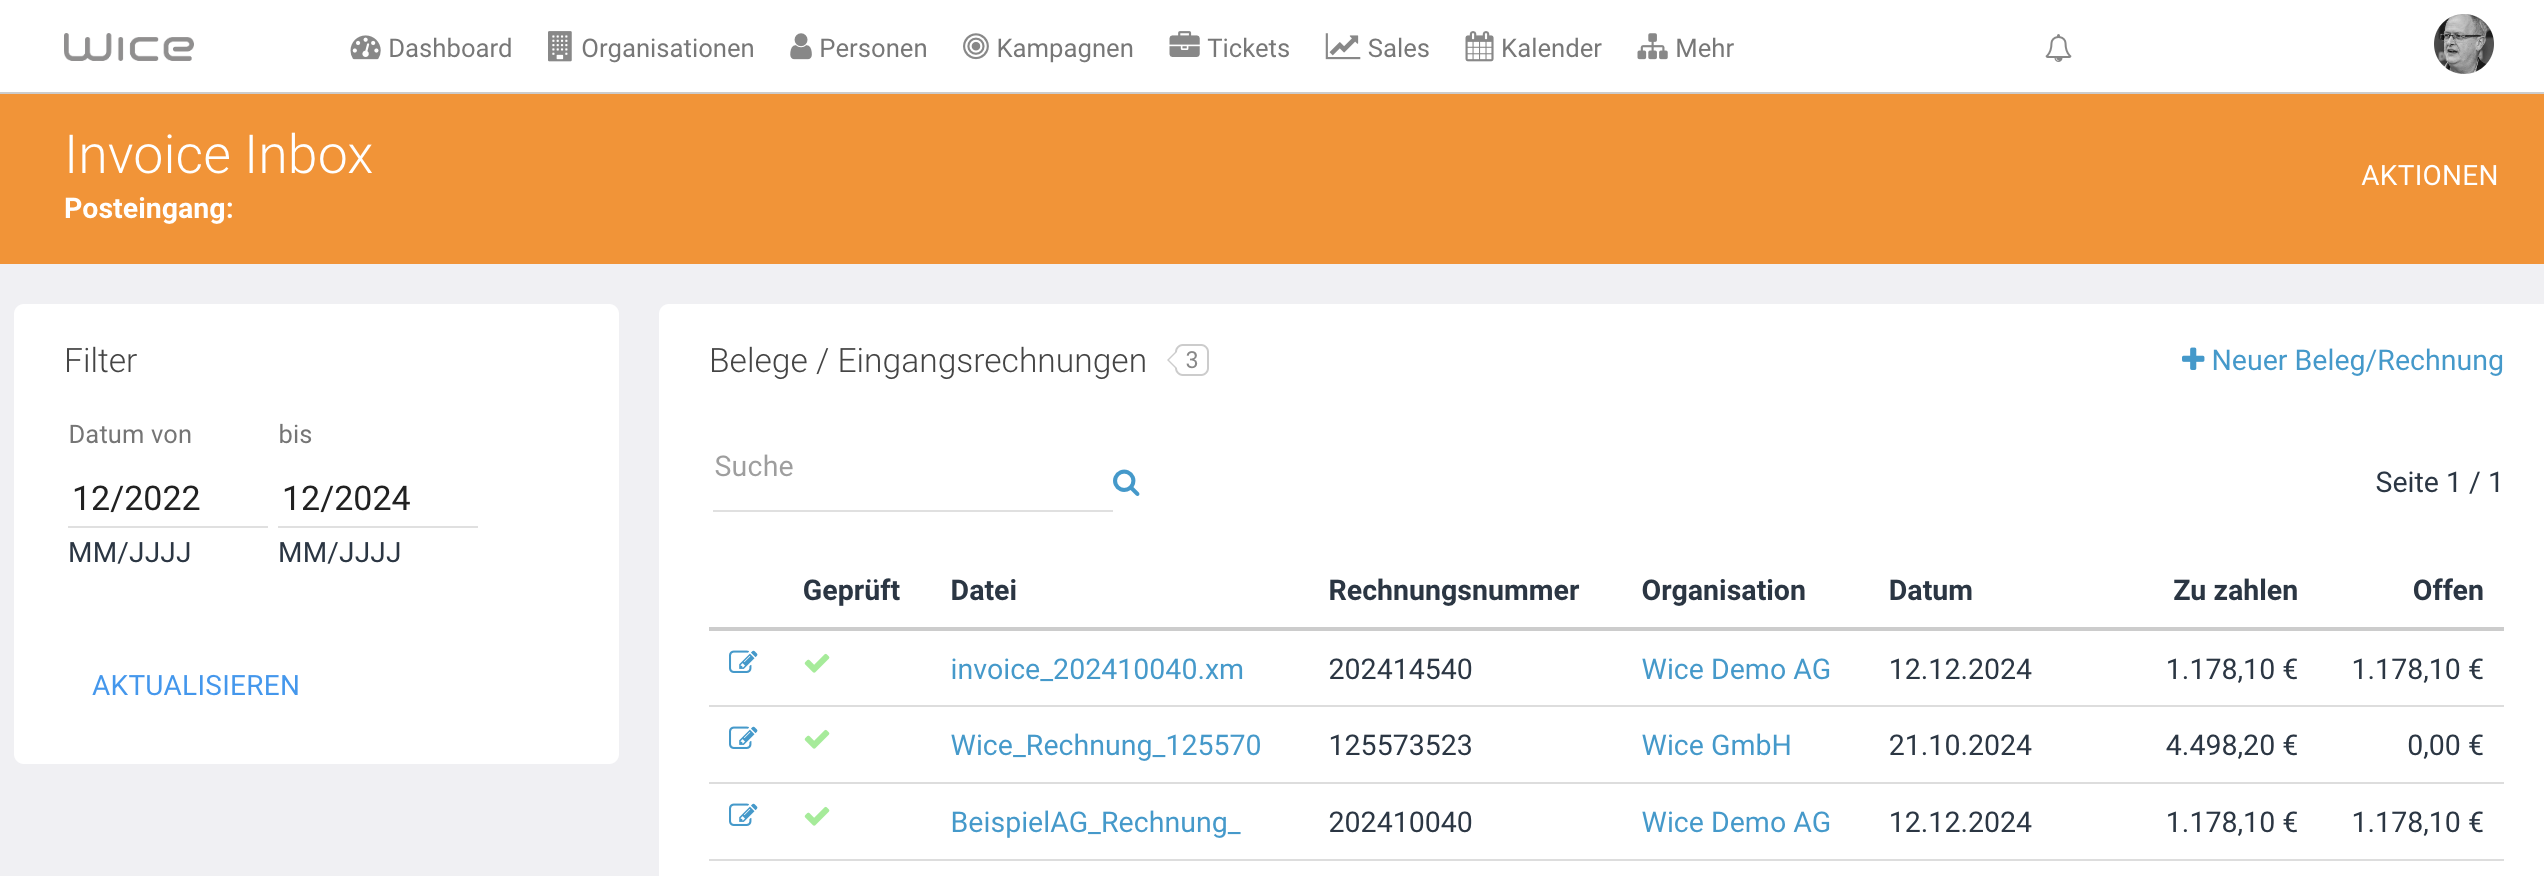
Task: Click the checkmark for invoice 202410040
Action: point(817,816)
